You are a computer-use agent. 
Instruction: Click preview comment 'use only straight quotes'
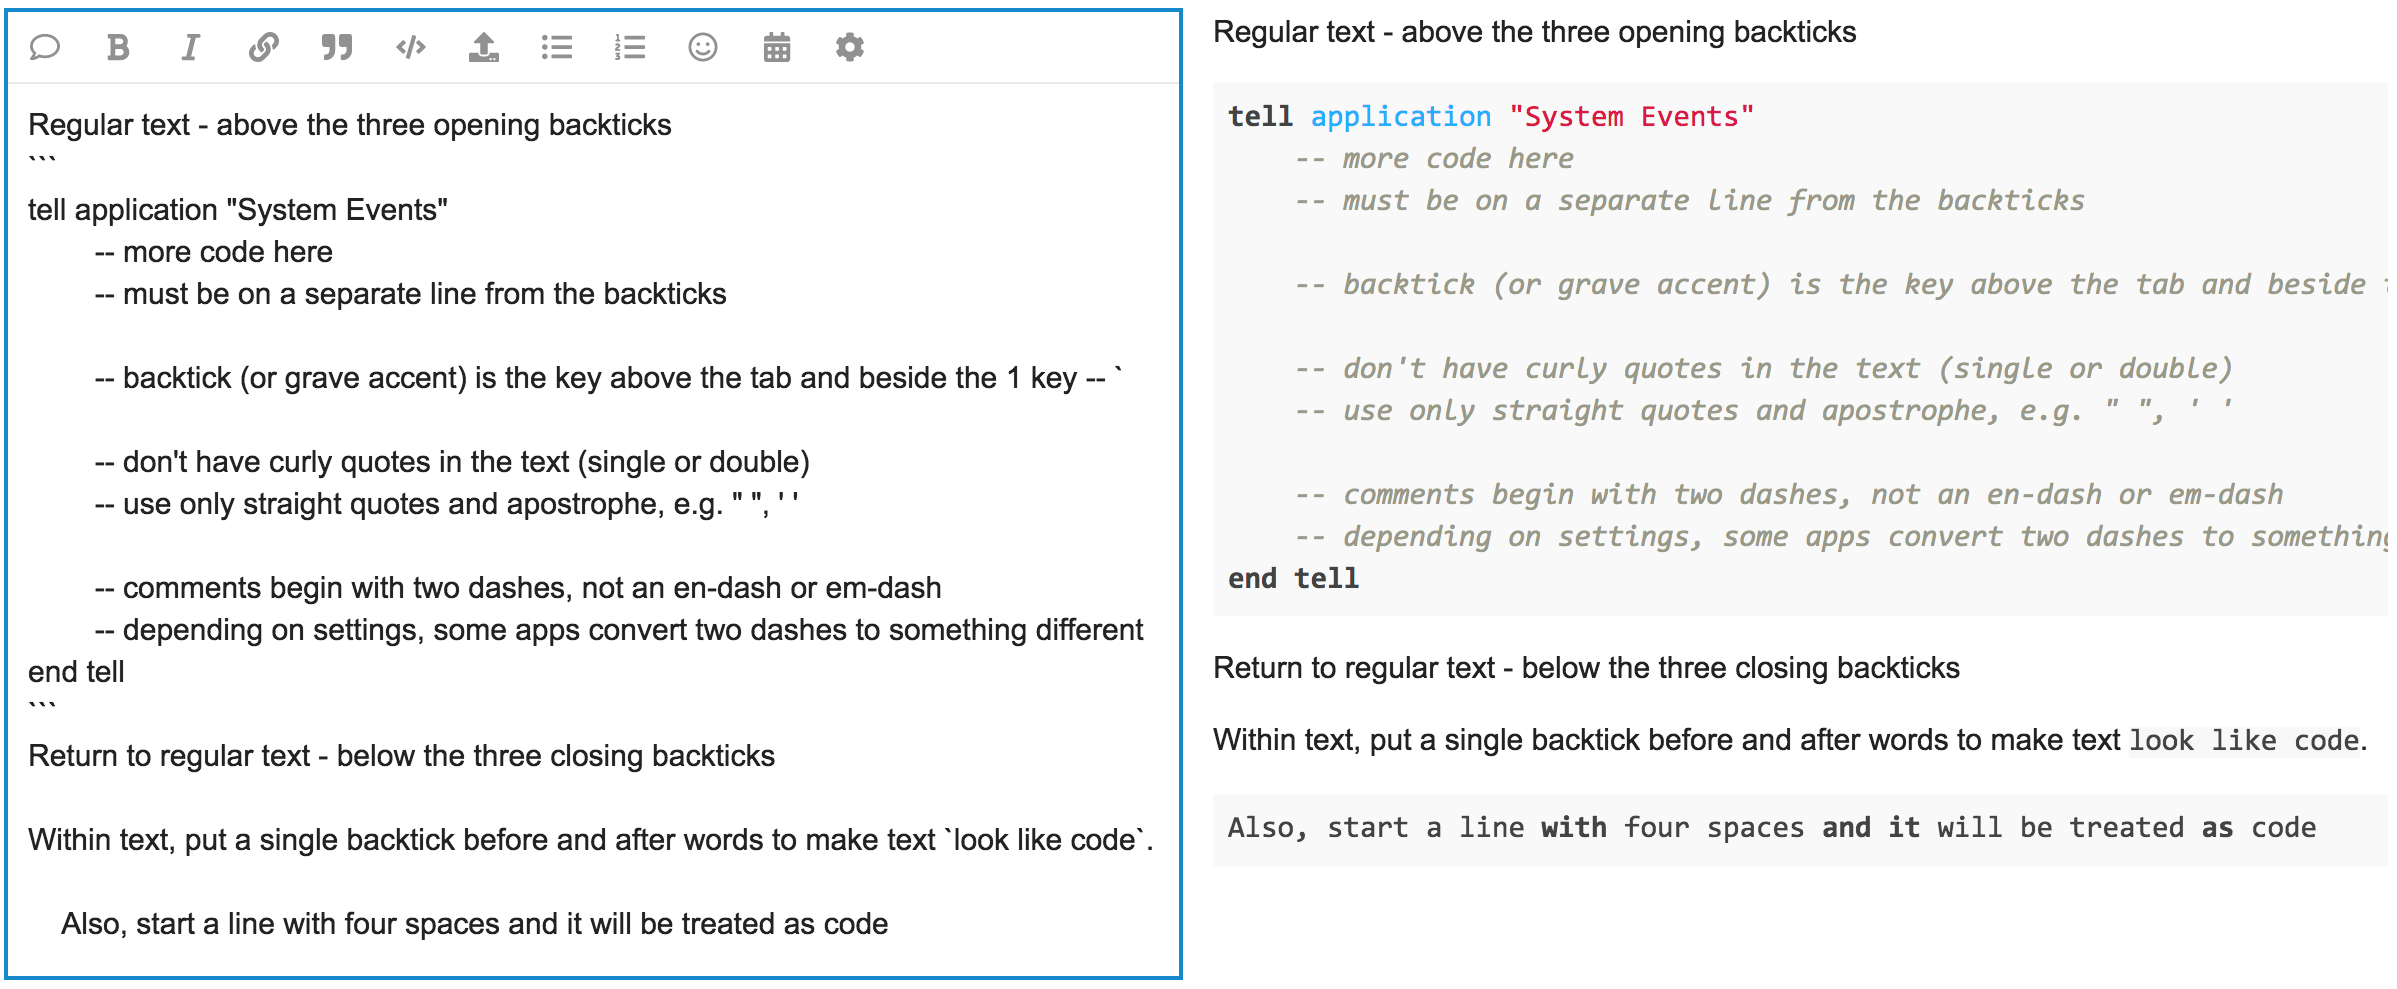point(1764,411)
